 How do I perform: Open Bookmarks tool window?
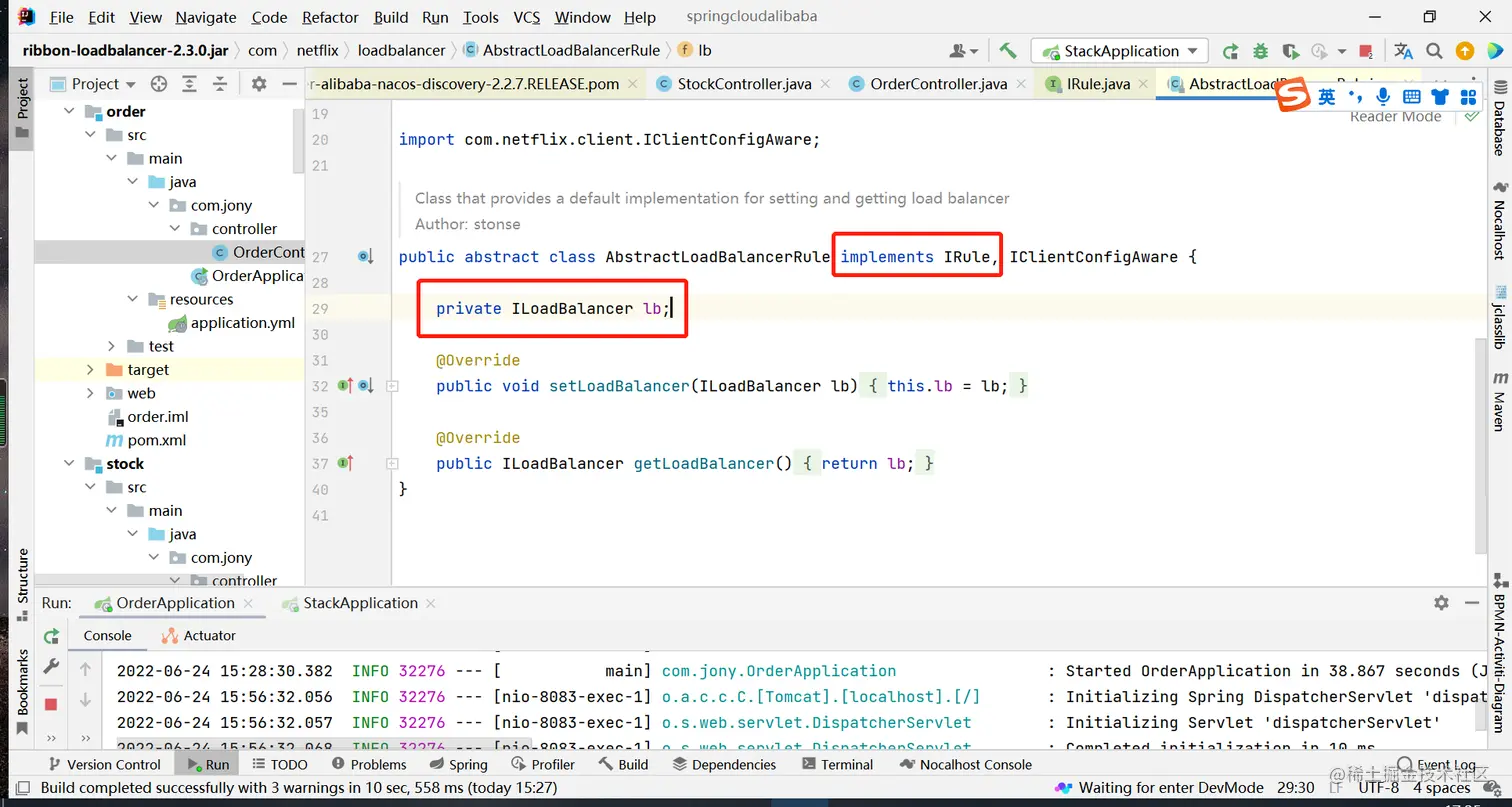coord(22,690)
